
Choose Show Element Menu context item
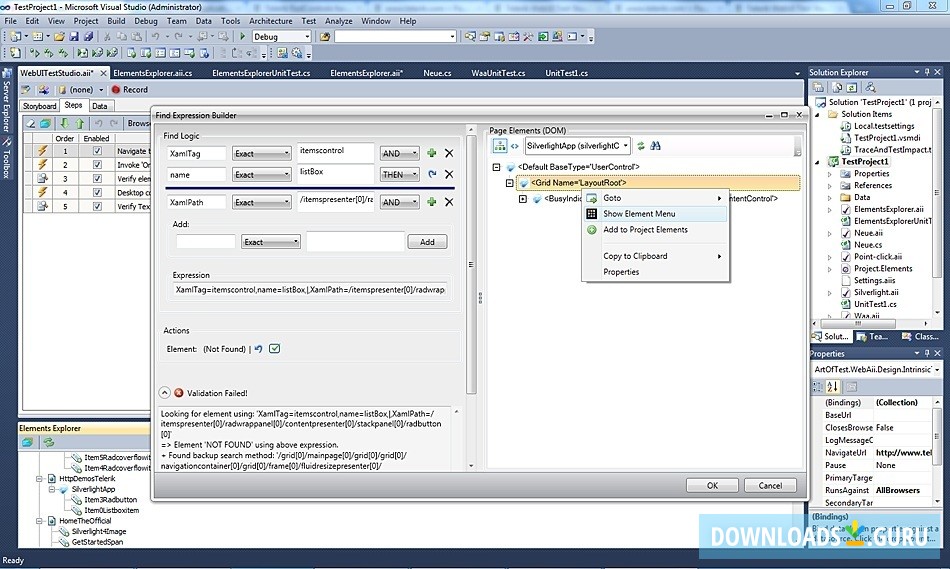click(x=655, y=214)
